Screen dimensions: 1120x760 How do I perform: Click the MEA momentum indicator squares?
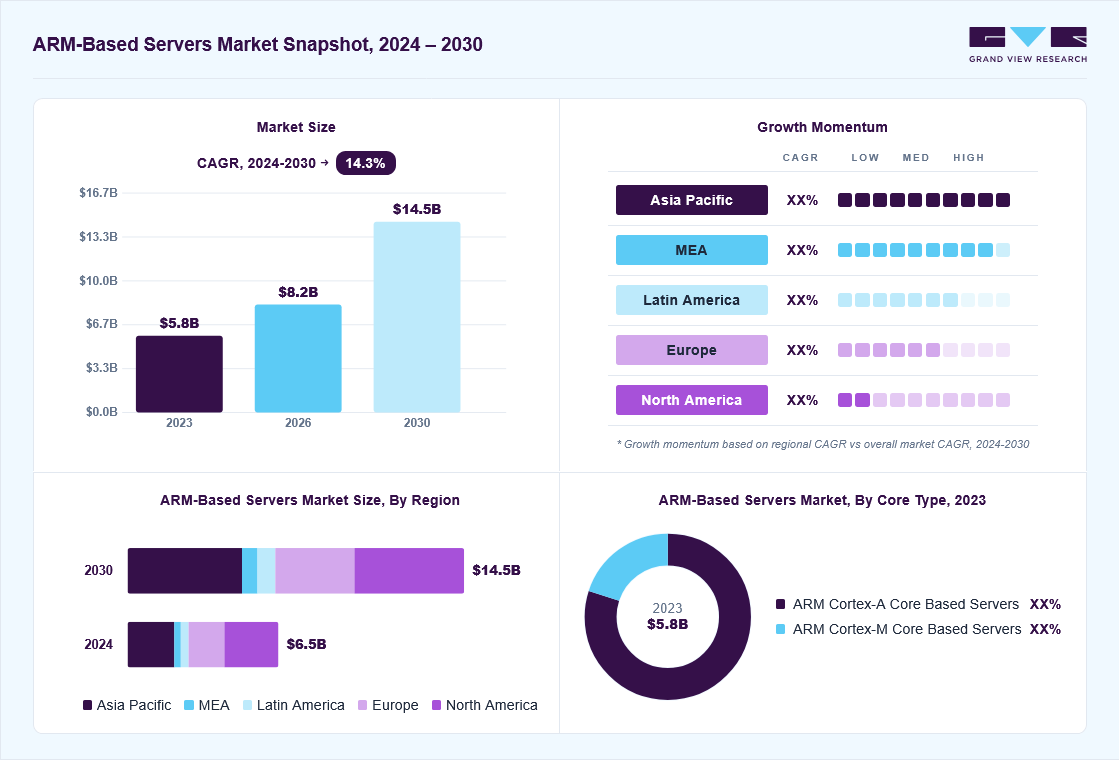pyautogui.click(x=924, y=250)
